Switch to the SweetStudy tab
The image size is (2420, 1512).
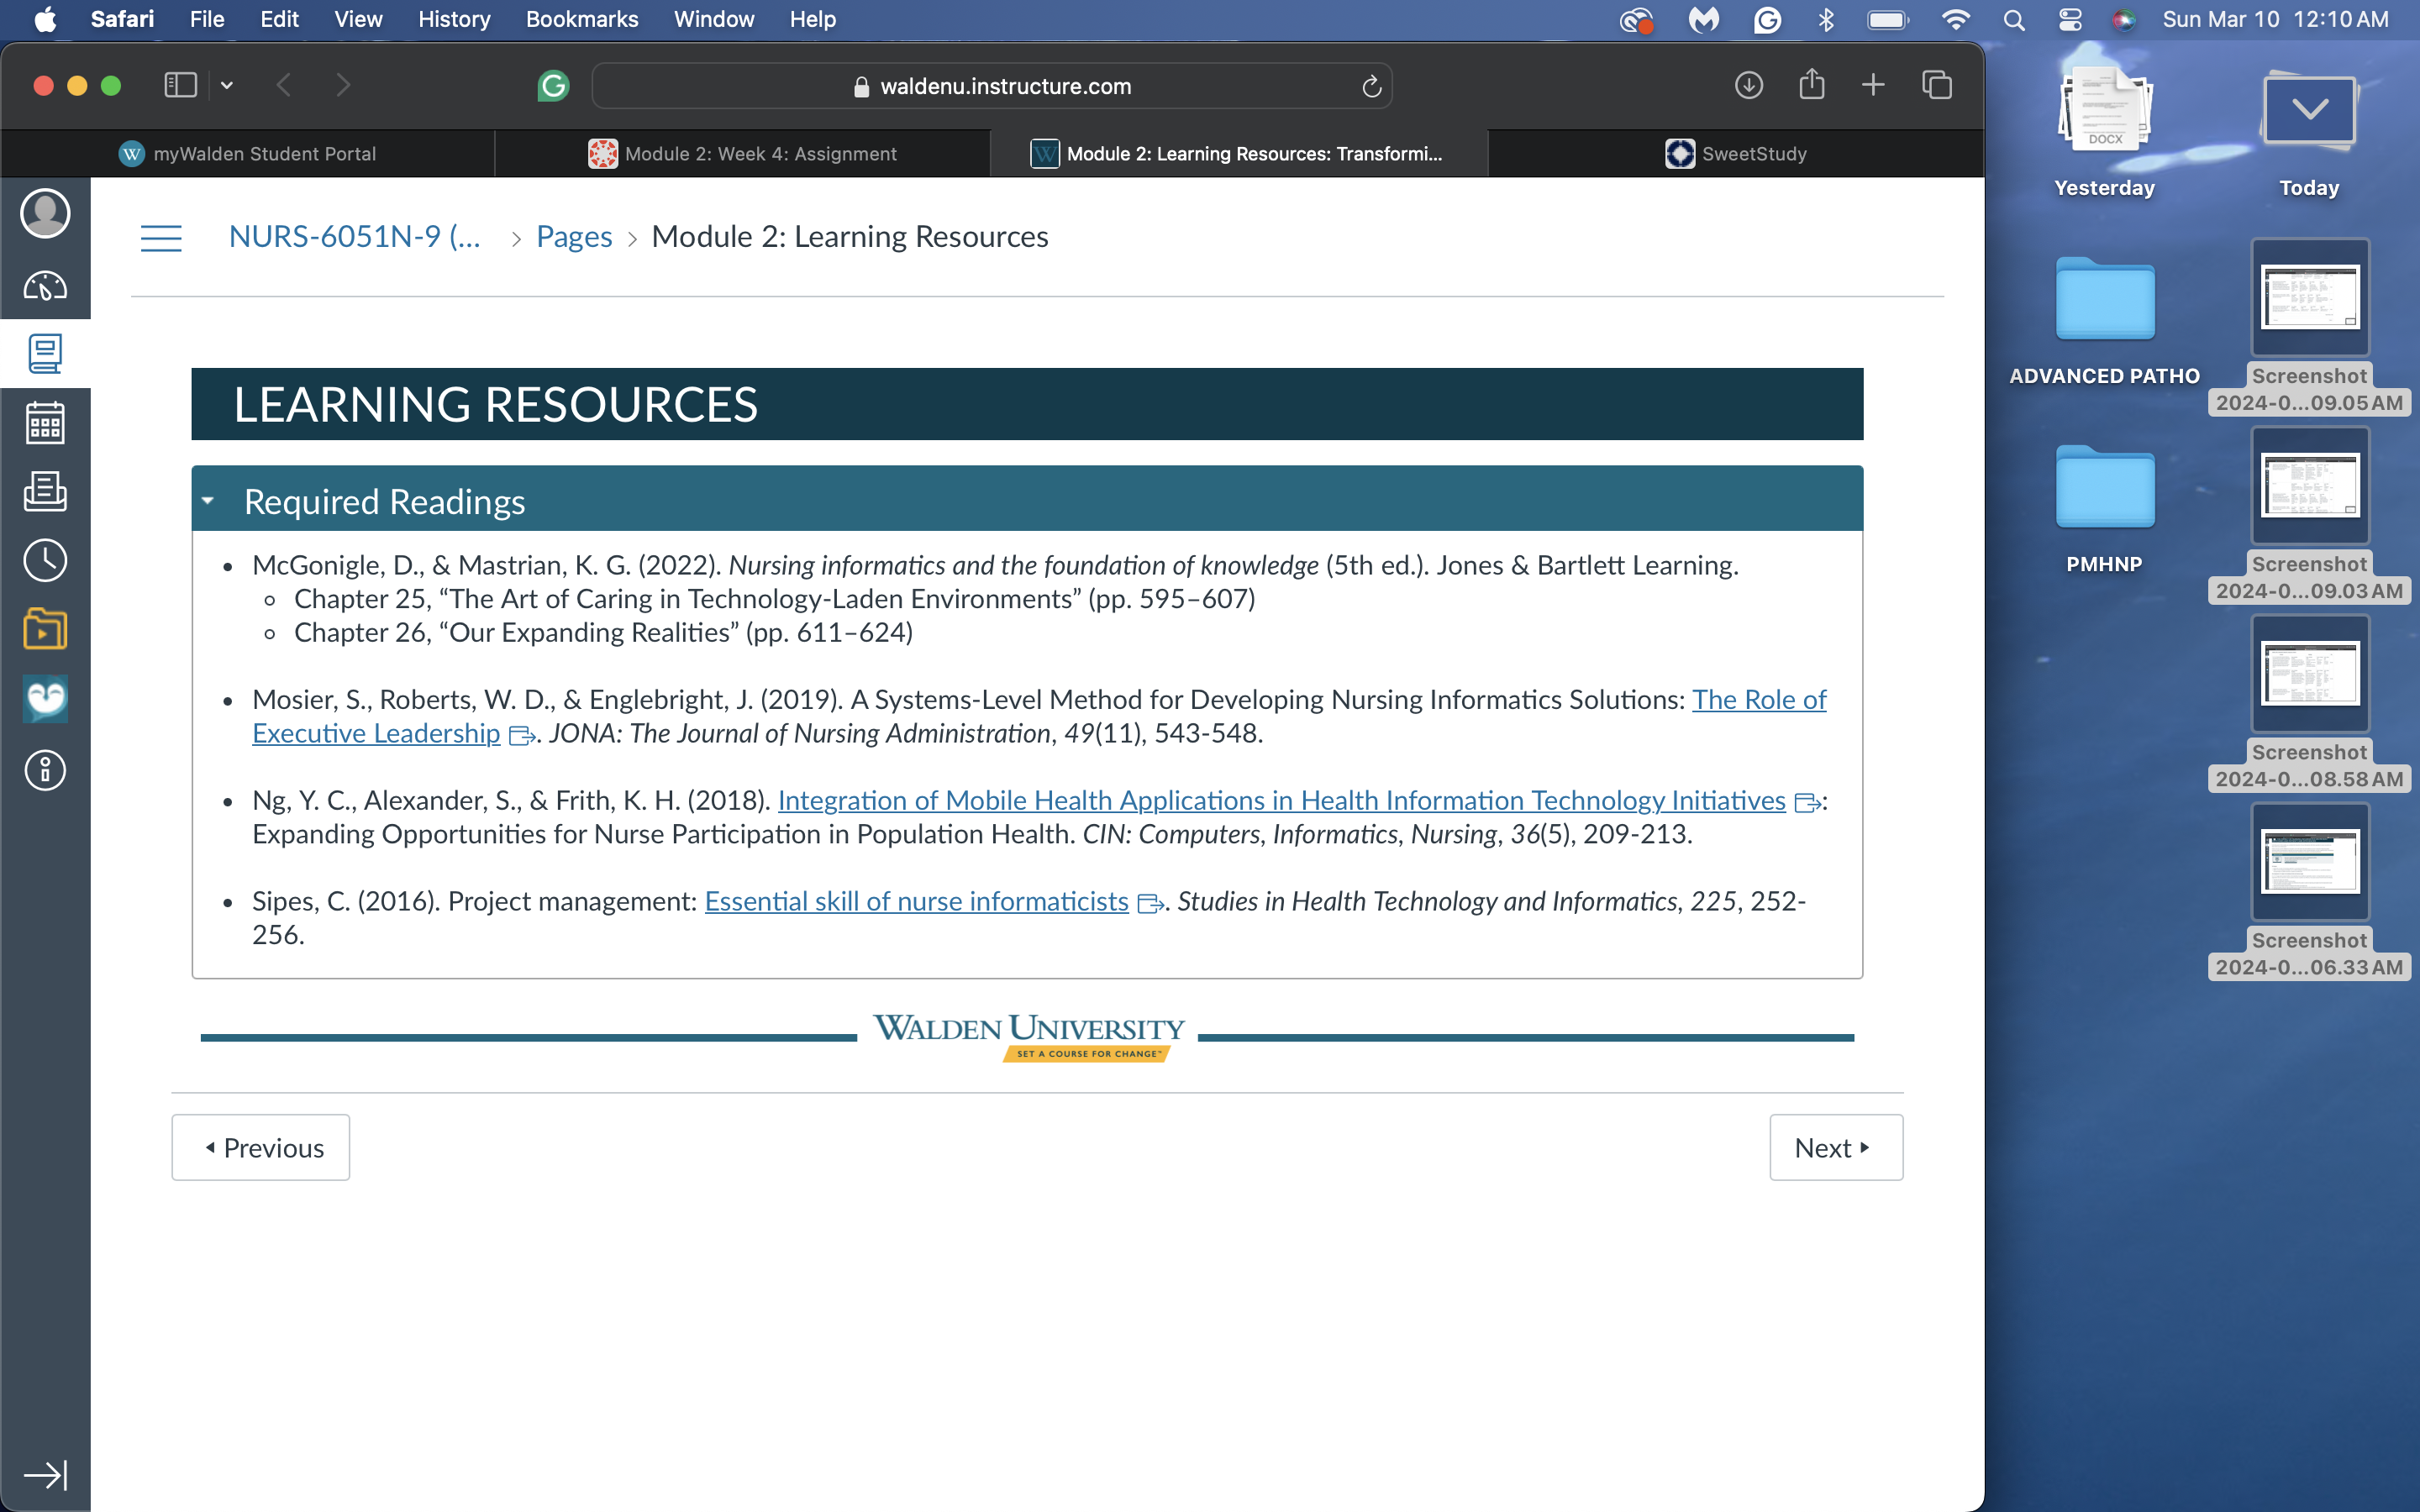click(x=1736, y=153)
